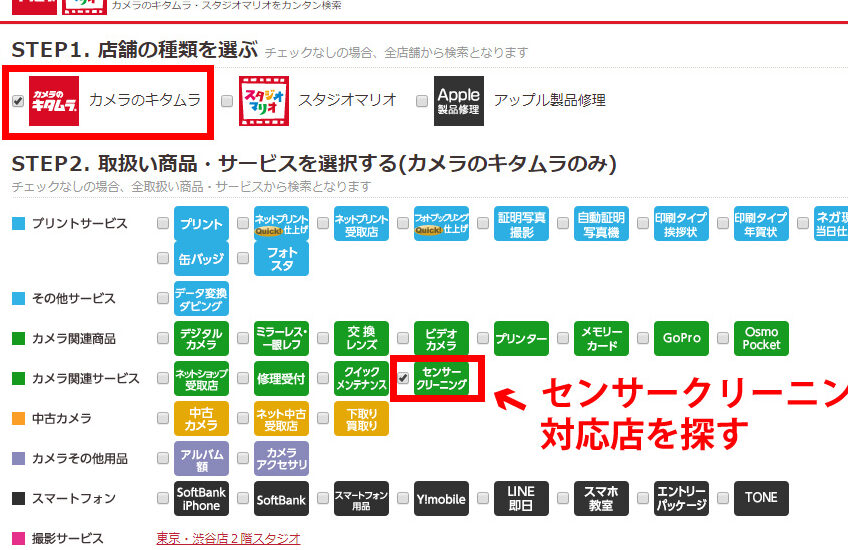Enable the スタジオマリオ store checkbox
The image size is (848, 550).
click(227, 101)
